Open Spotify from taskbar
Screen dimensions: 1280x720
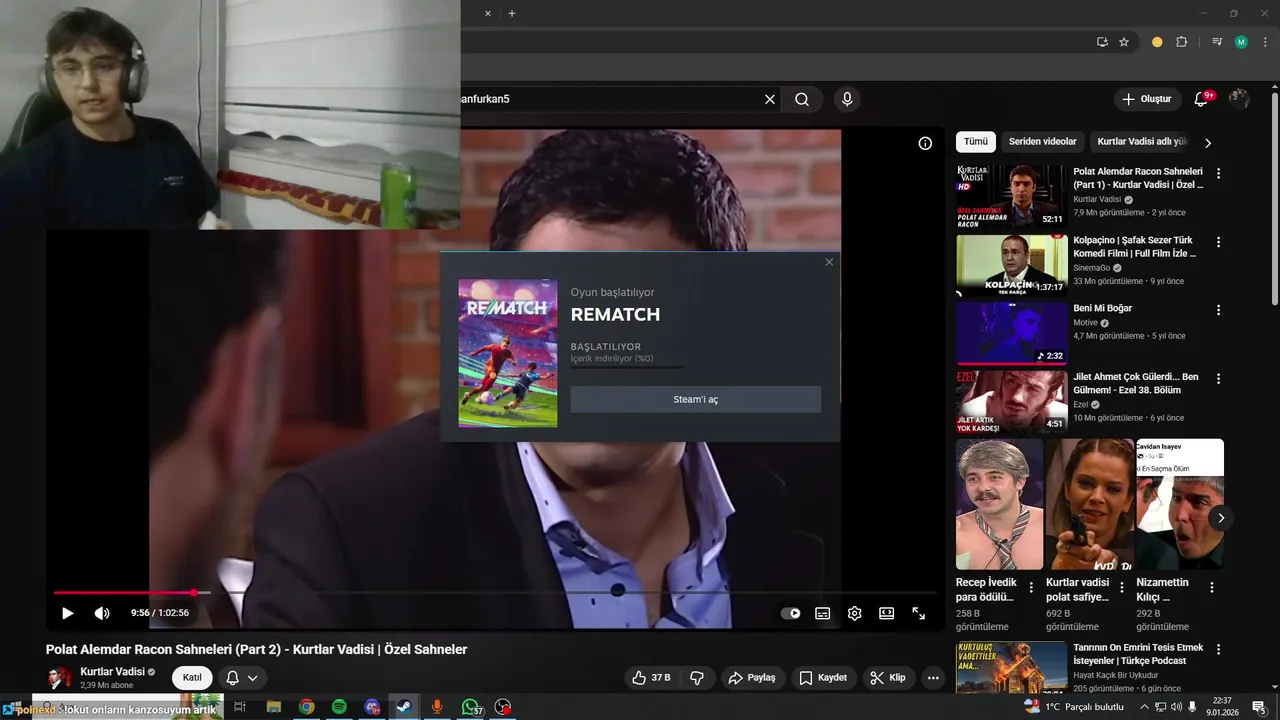(x=339, y=707)
